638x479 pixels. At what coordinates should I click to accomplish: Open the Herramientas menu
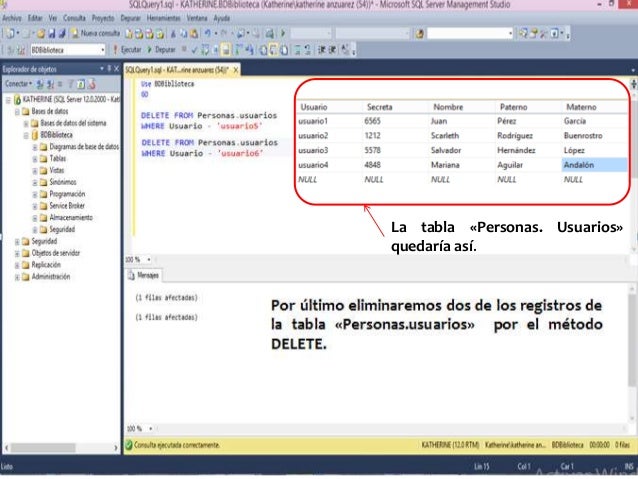click(163, 18)
